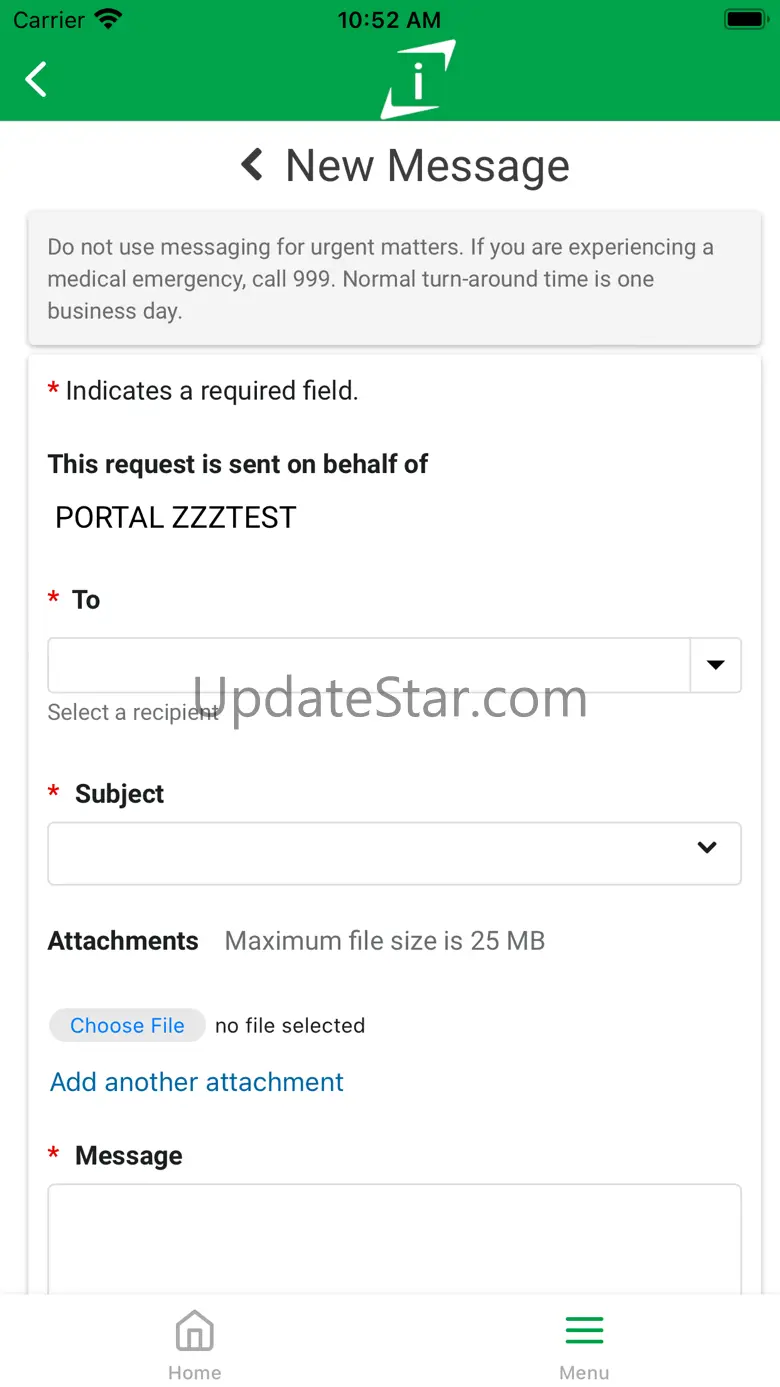
Task: Tap the PORTAL ZZZTEST sender name
Action: pos(176,518)
